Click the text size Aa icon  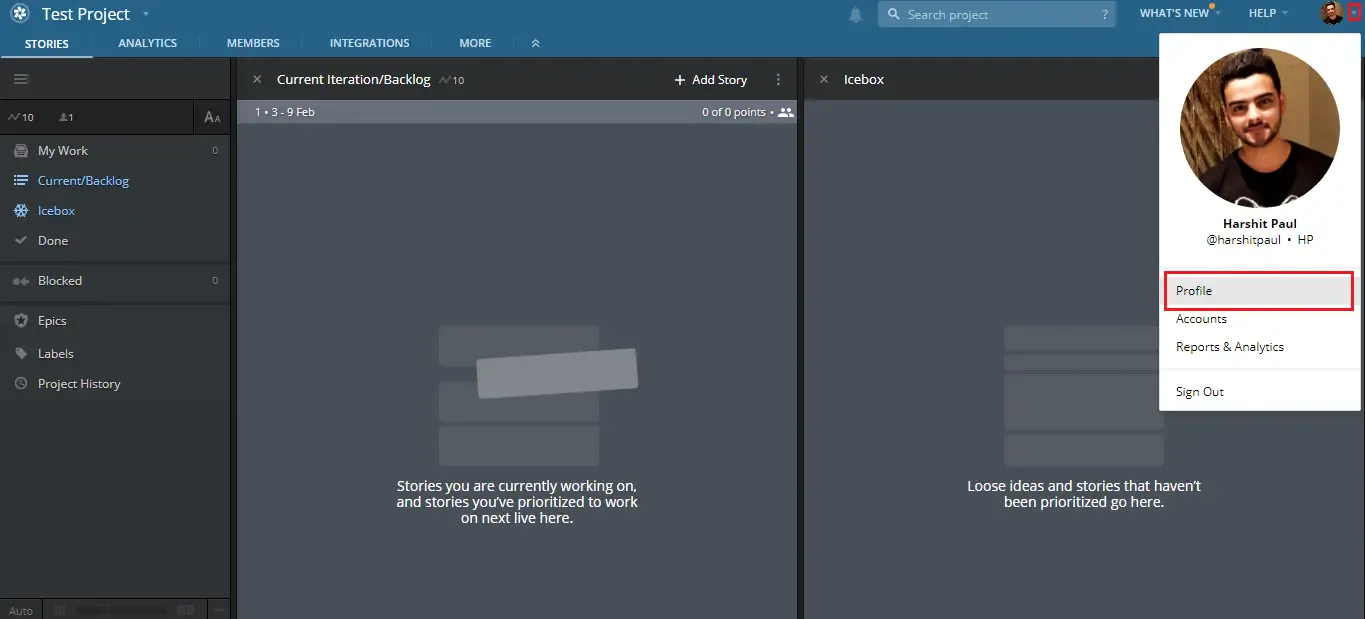(x=212, y=117)
